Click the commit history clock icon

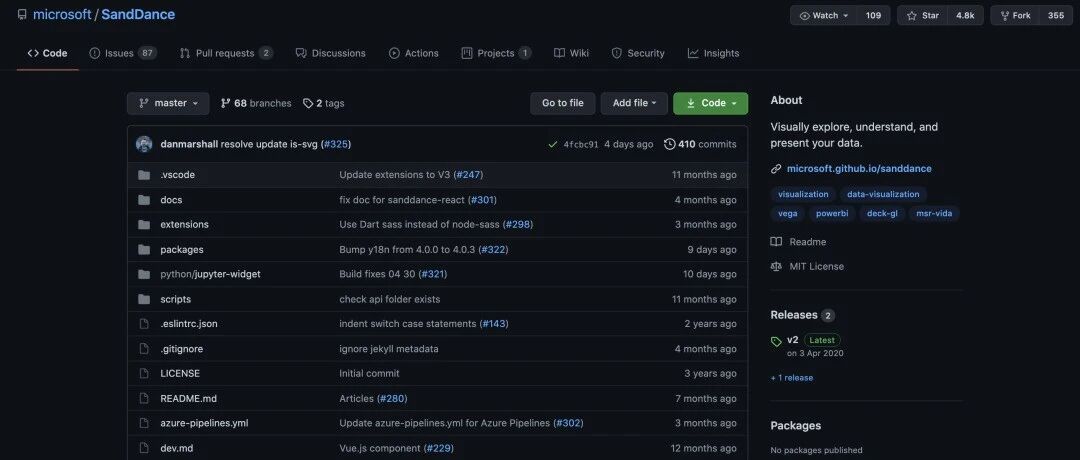(x=669, y=144)
